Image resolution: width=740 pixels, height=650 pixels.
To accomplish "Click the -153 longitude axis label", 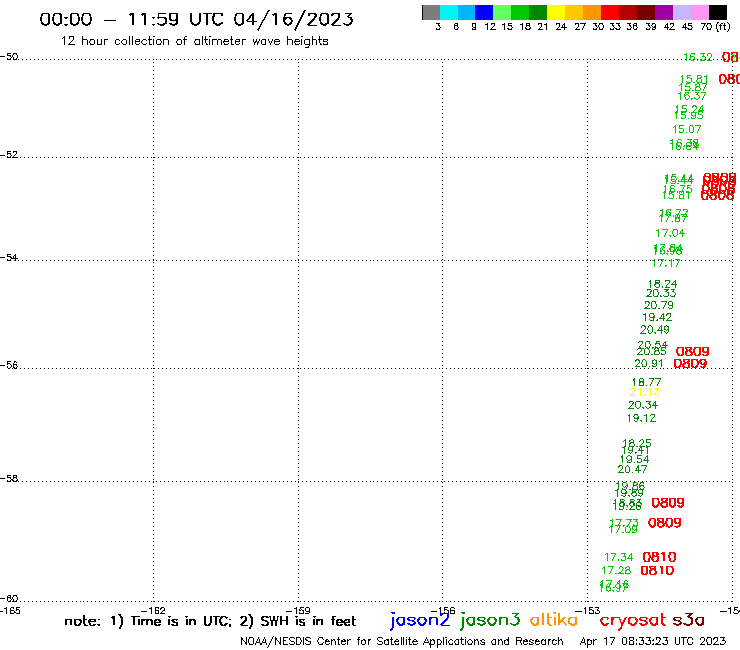I will click(588, 611).
